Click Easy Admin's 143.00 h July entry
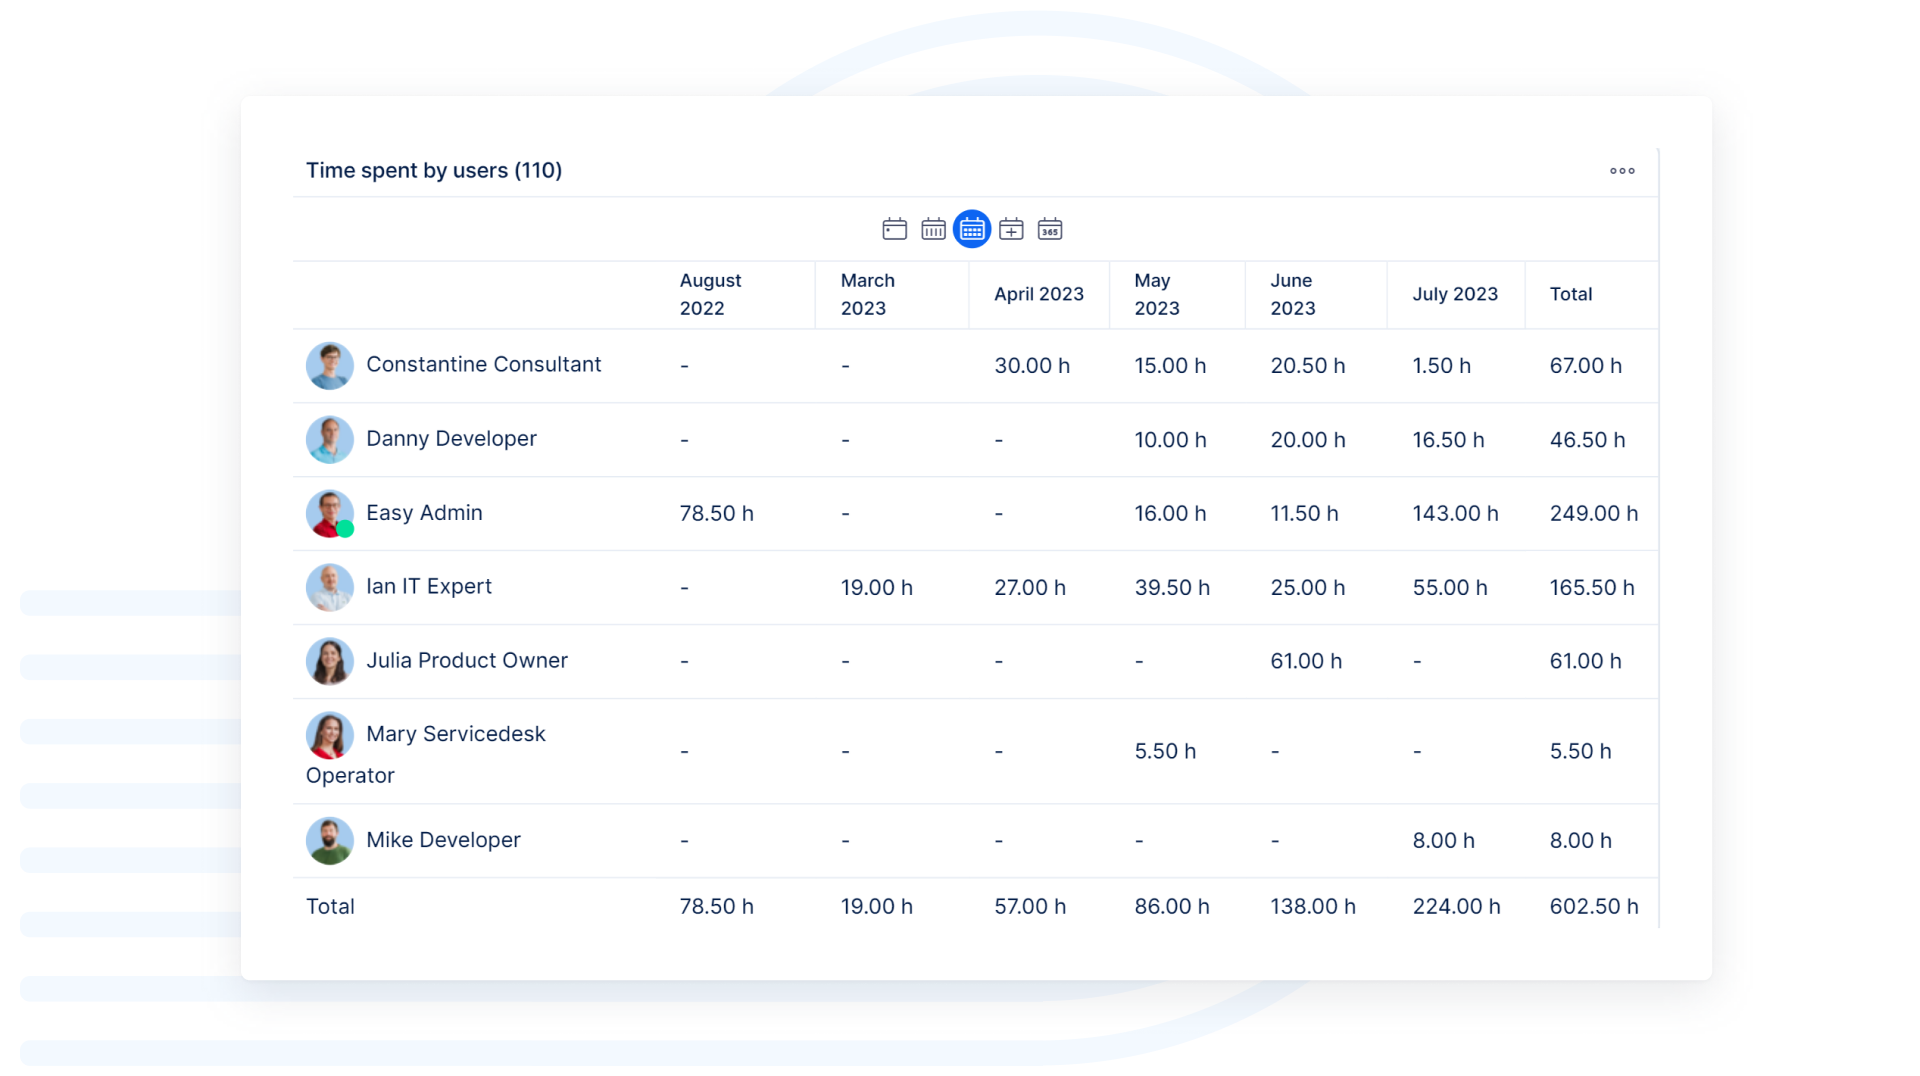Viewport: 1920px width, 1076px height. point(1454,514)
